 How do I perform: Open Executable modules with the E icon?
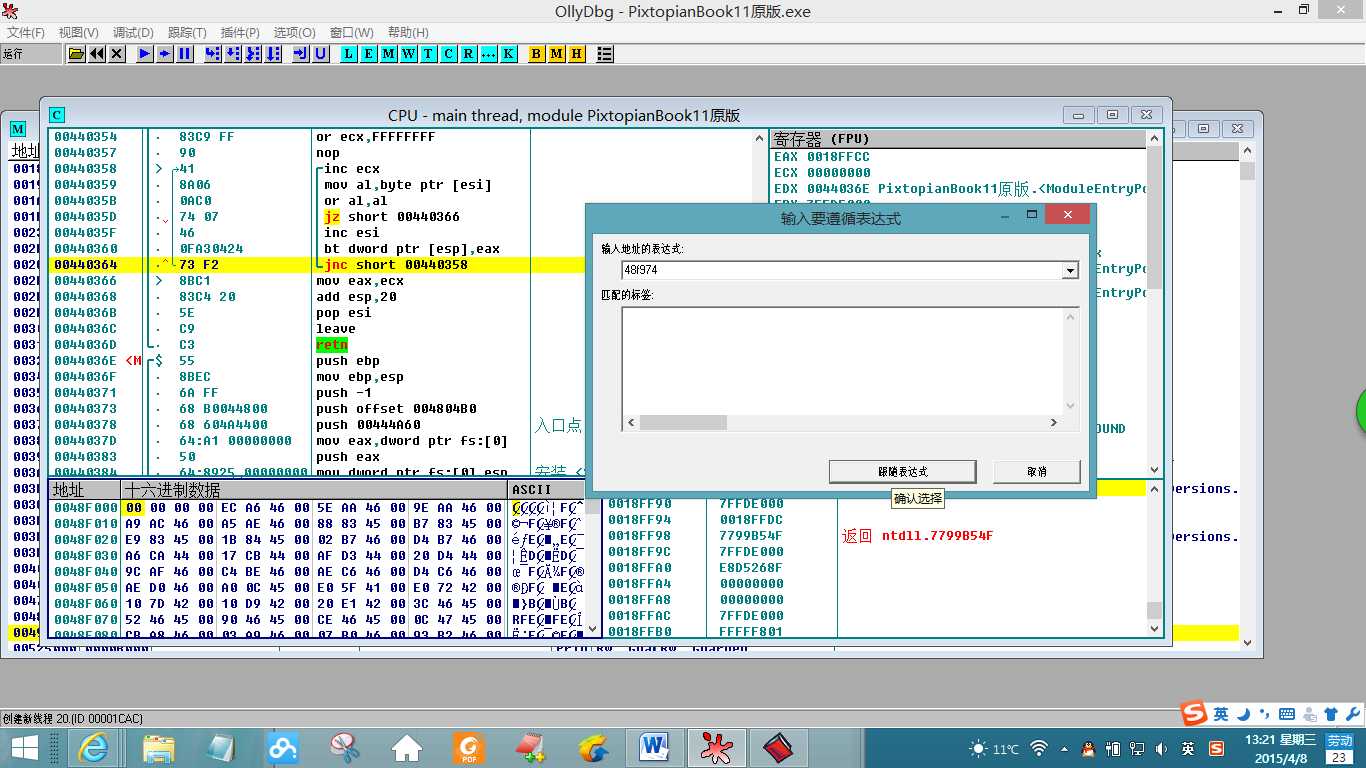pyautogui.click(x=369, y=54)
